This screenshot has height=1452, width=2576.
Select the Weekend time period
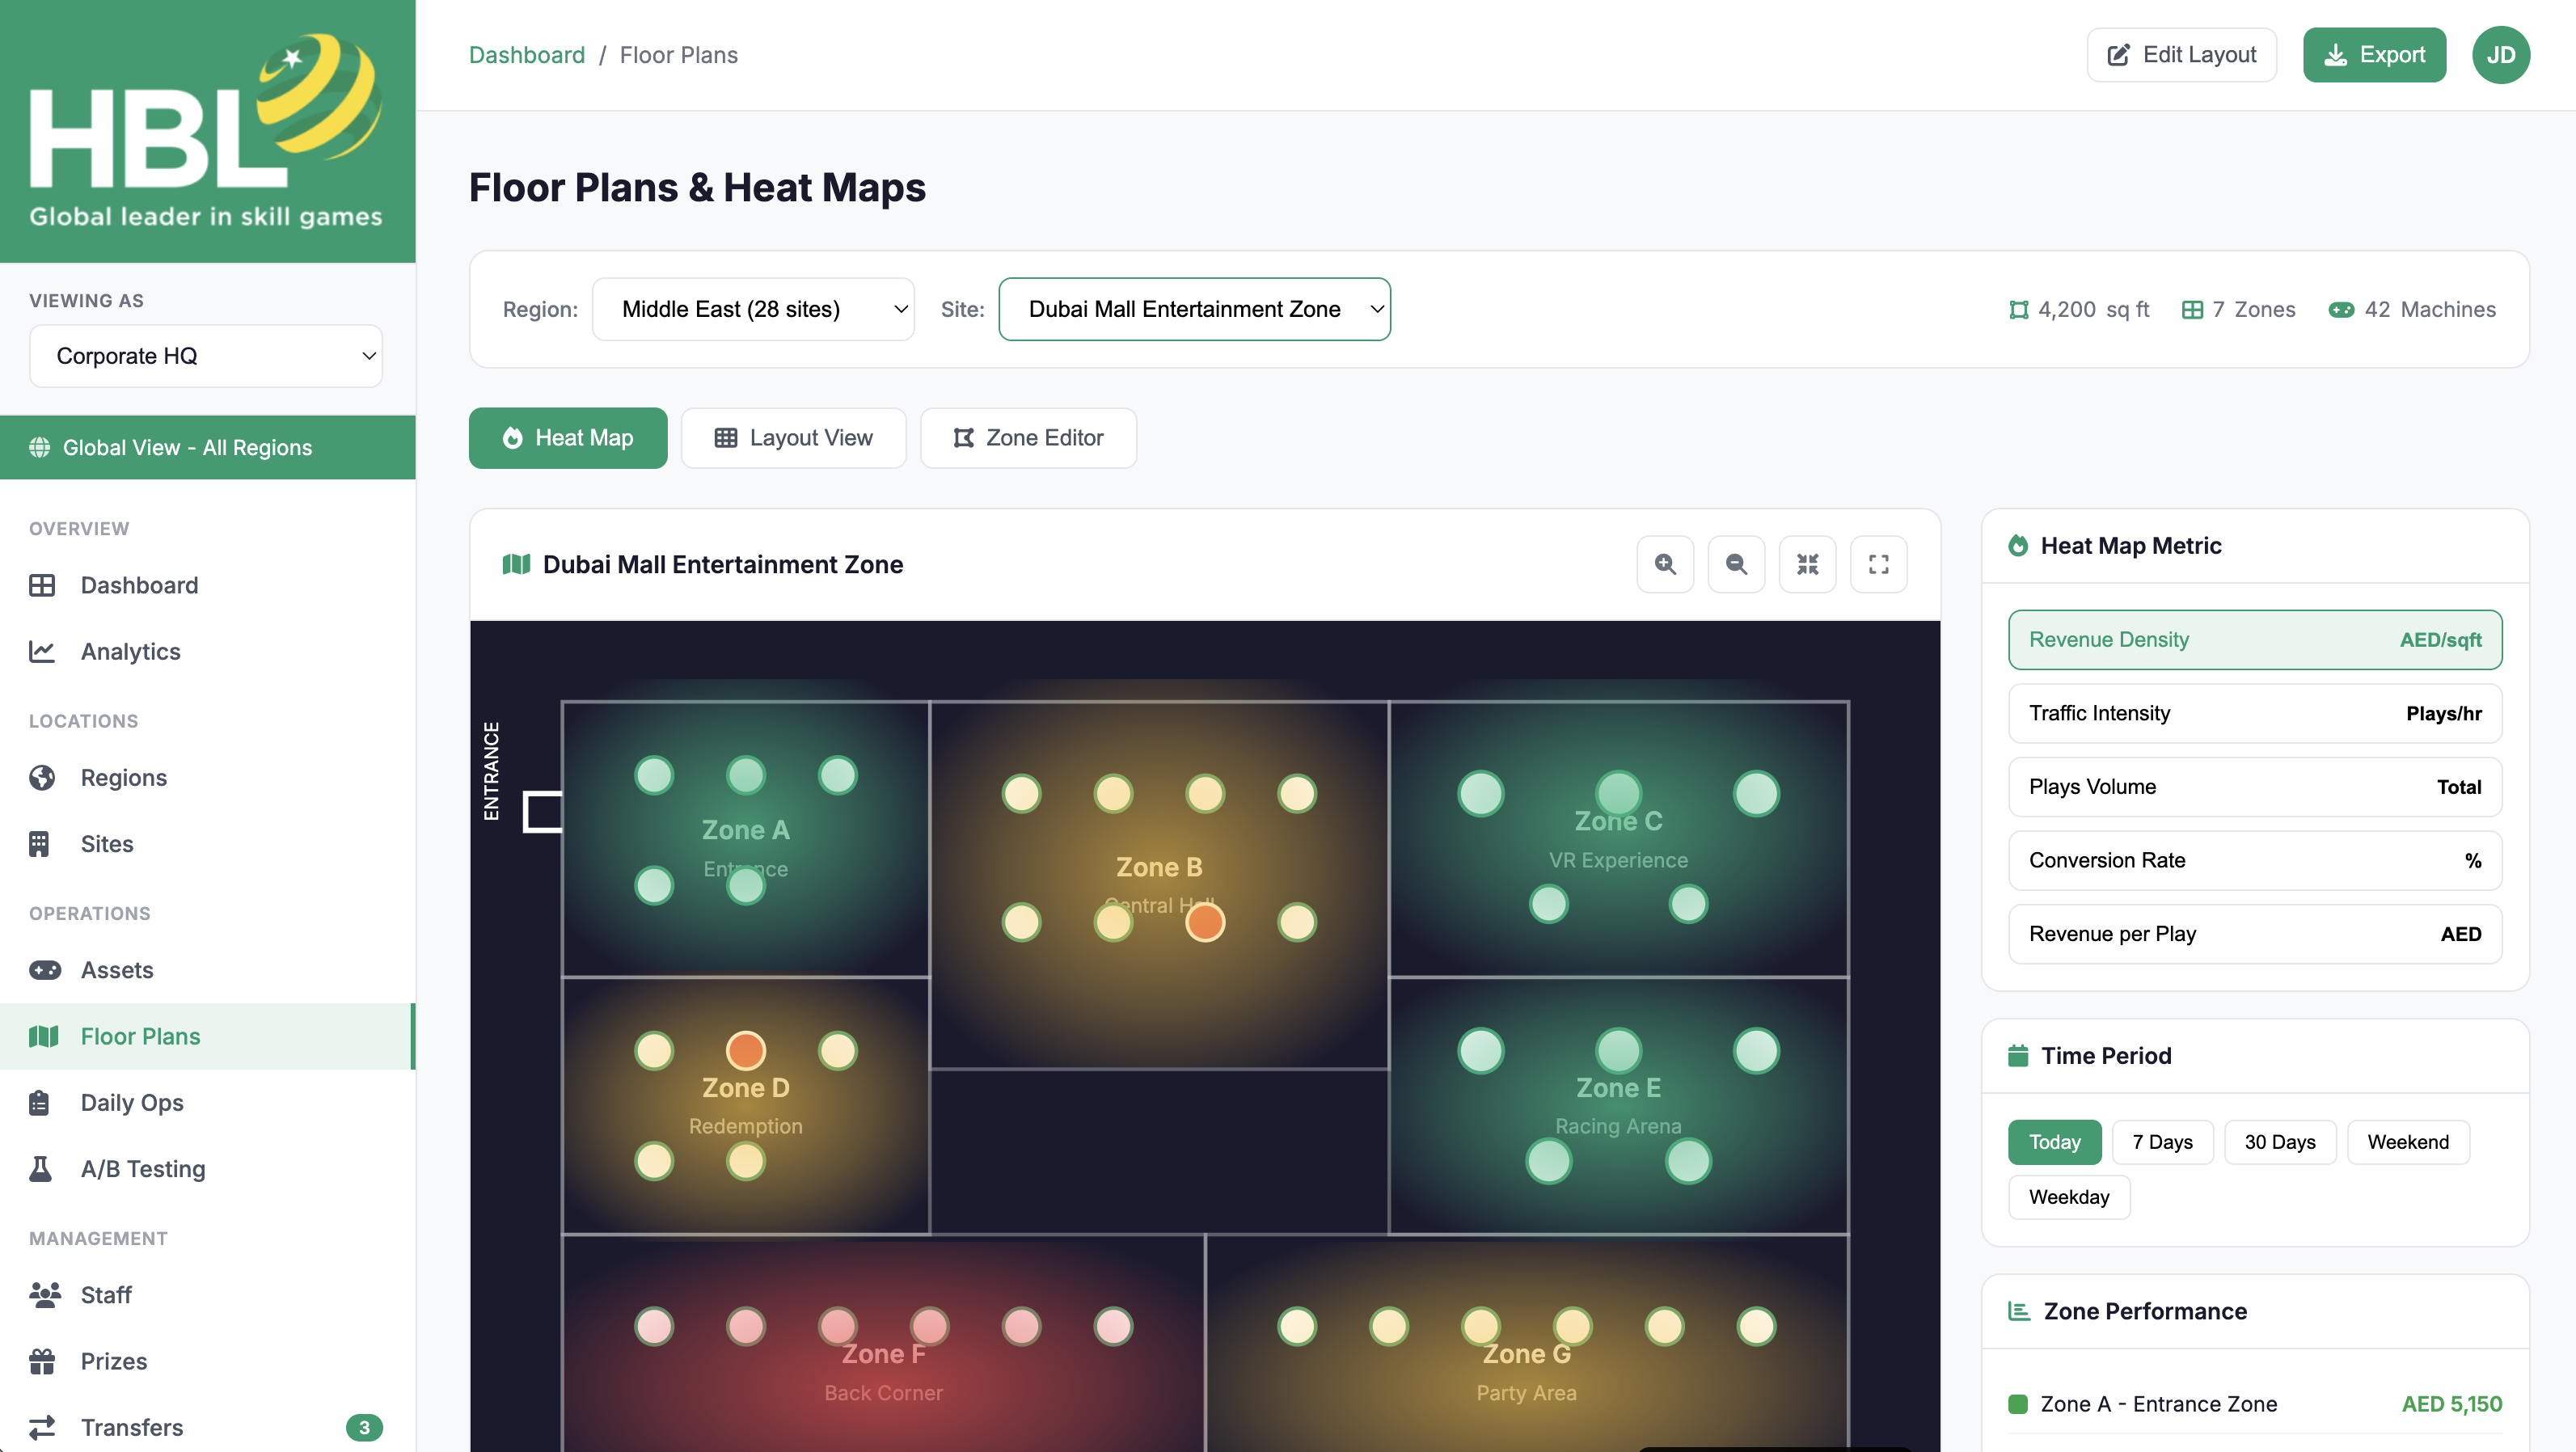2408,1142
